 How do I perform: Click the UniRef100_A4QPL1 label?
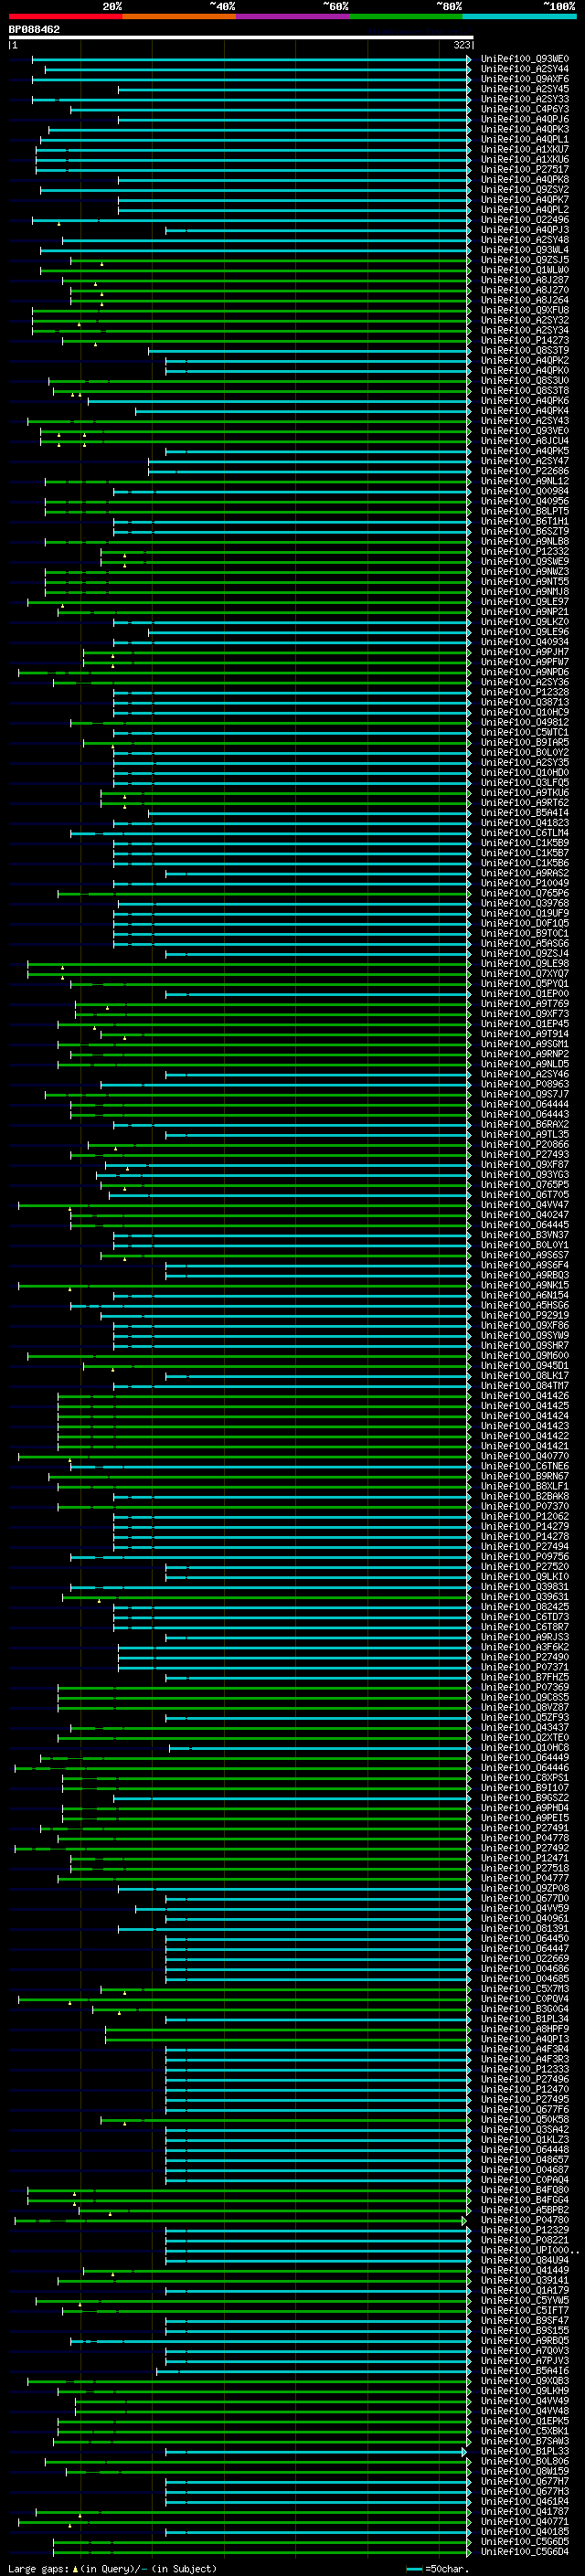pyautogui.click(x=524, y=139)
